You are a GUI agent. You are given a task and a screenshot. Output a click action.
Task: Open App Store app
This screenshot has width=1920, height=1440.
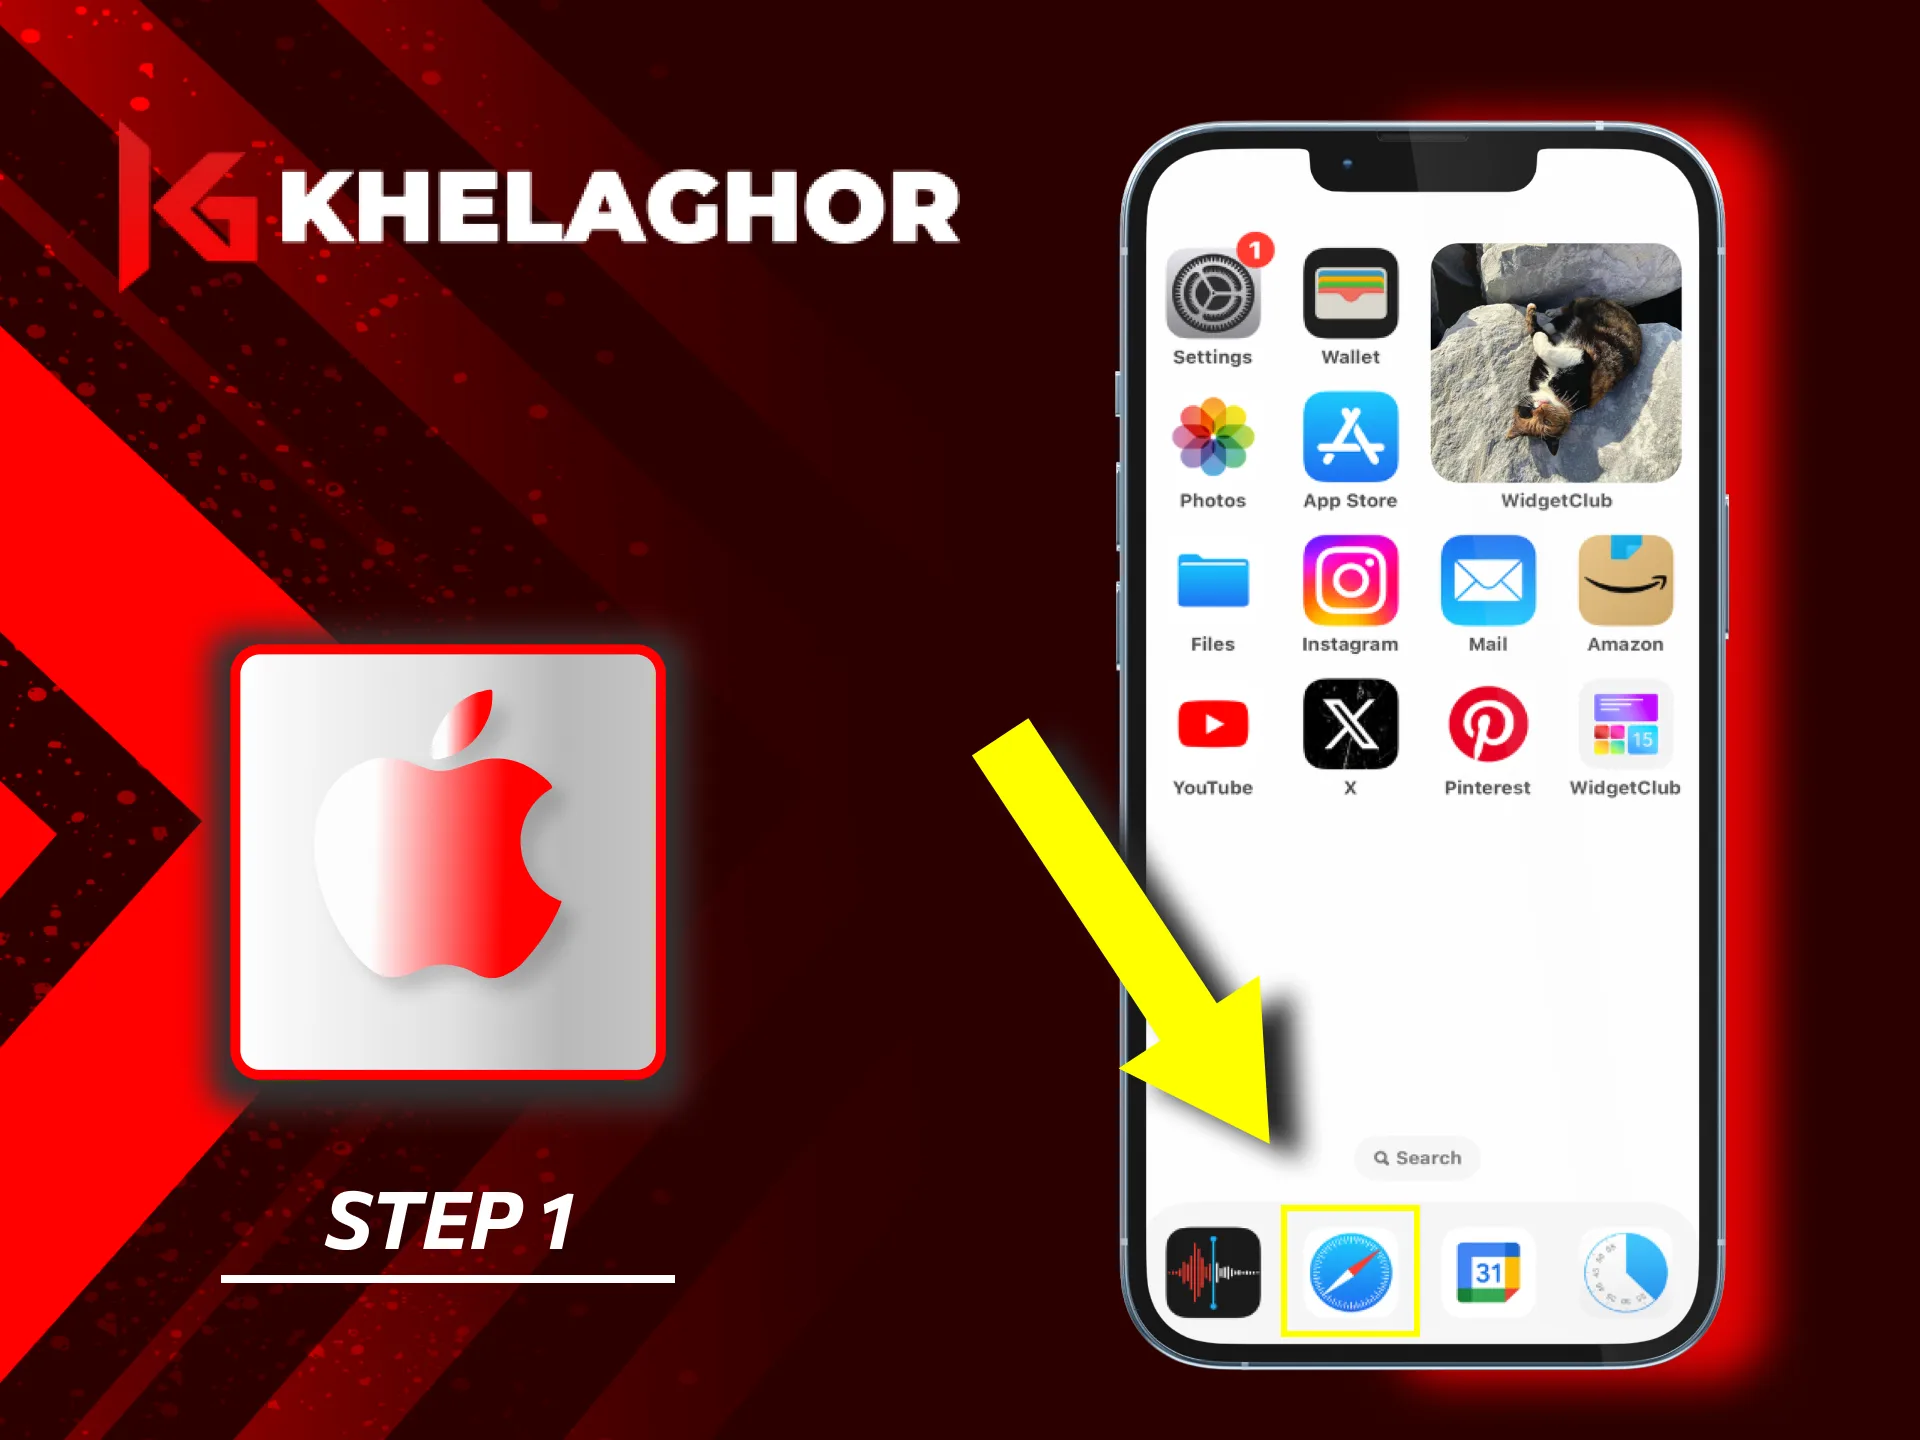click(1347, 455)
